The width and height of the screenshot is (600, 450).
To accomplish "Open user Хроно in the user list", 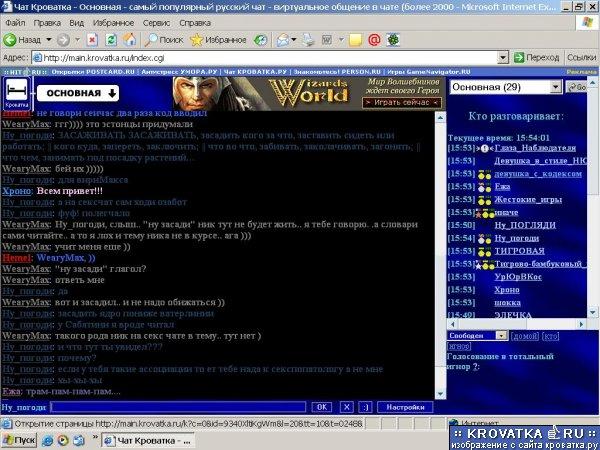I will tap(507, 290).
